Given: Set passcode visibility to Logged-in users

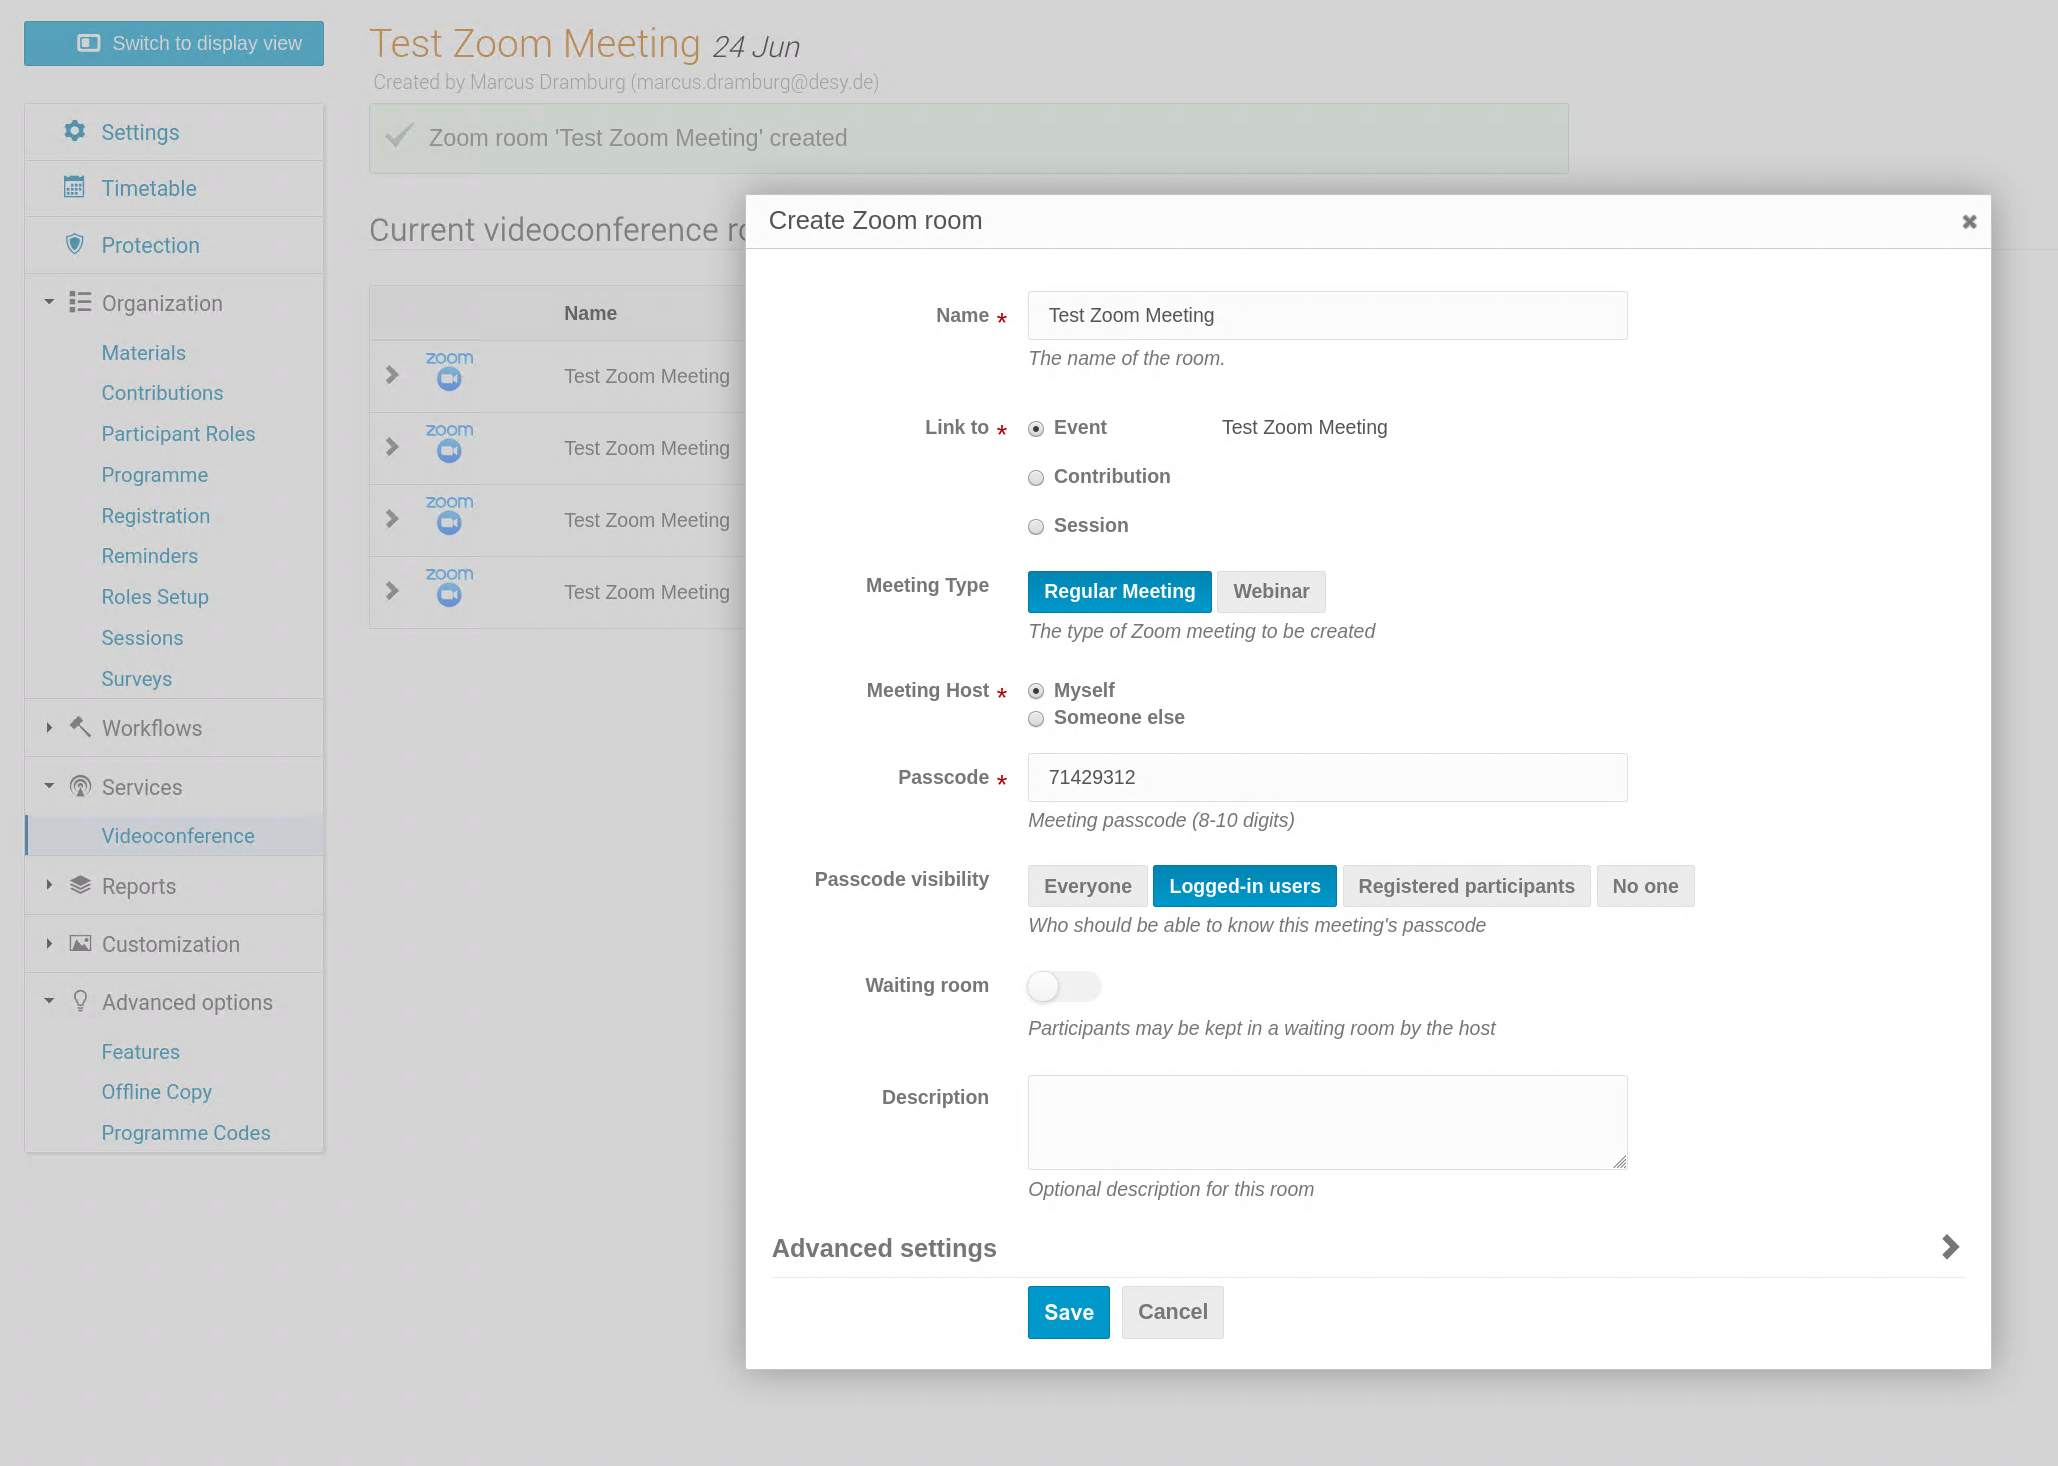Looking at the screenshot, I should 1244,886.
